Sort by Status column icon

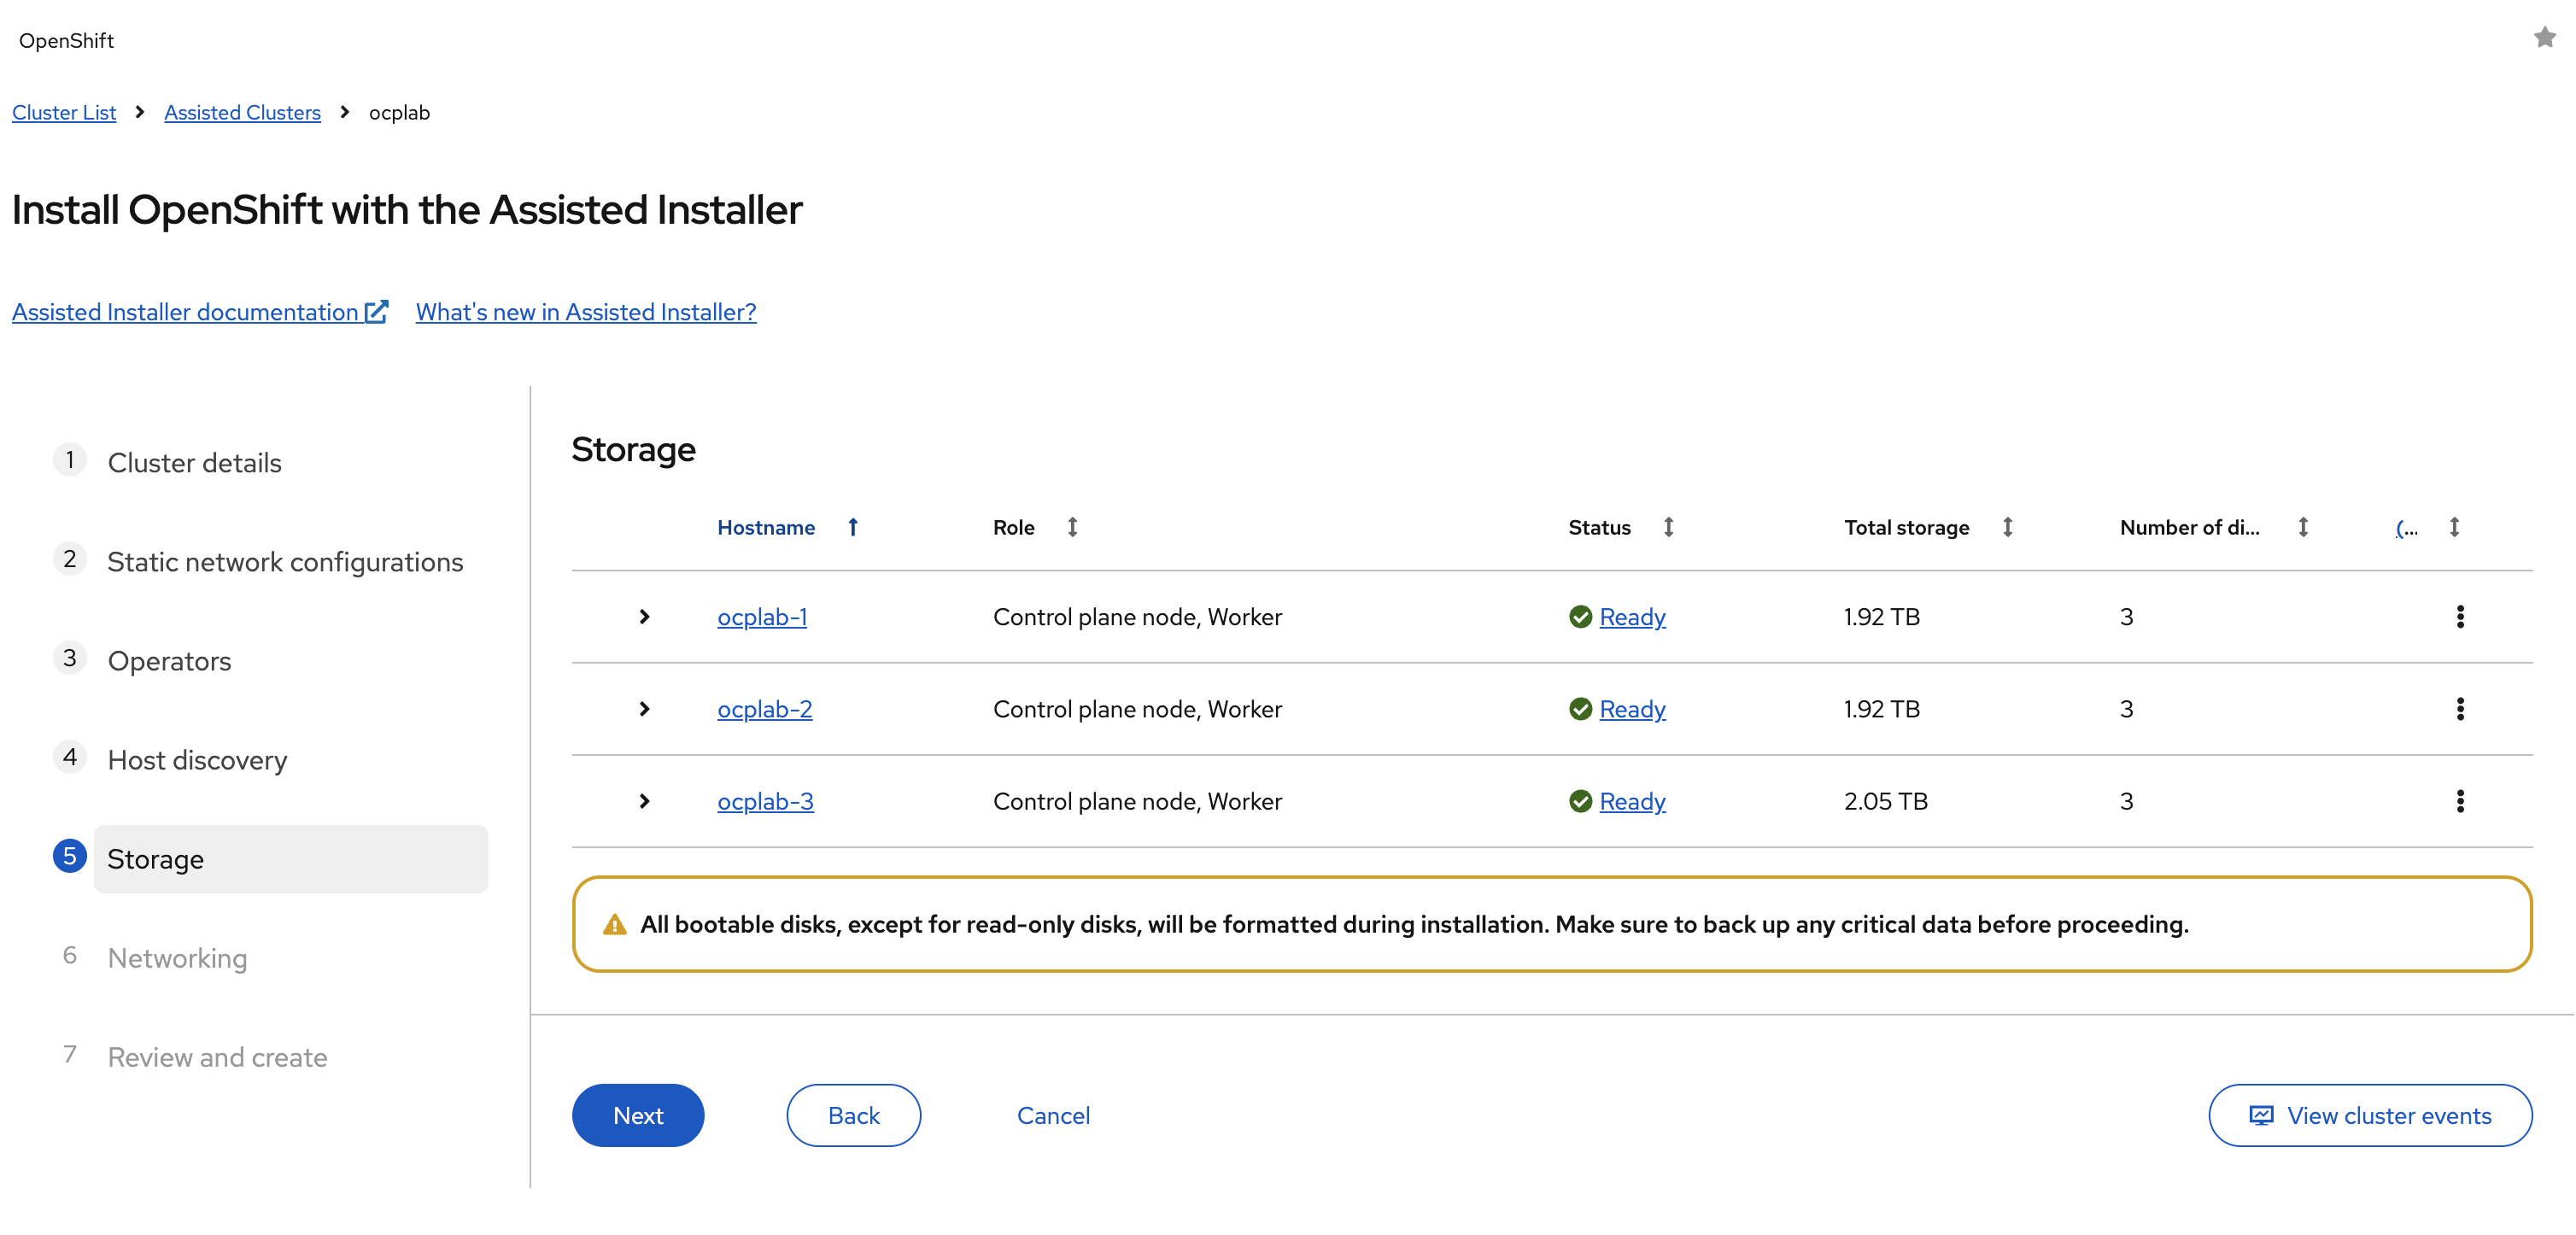(1668, 527)
